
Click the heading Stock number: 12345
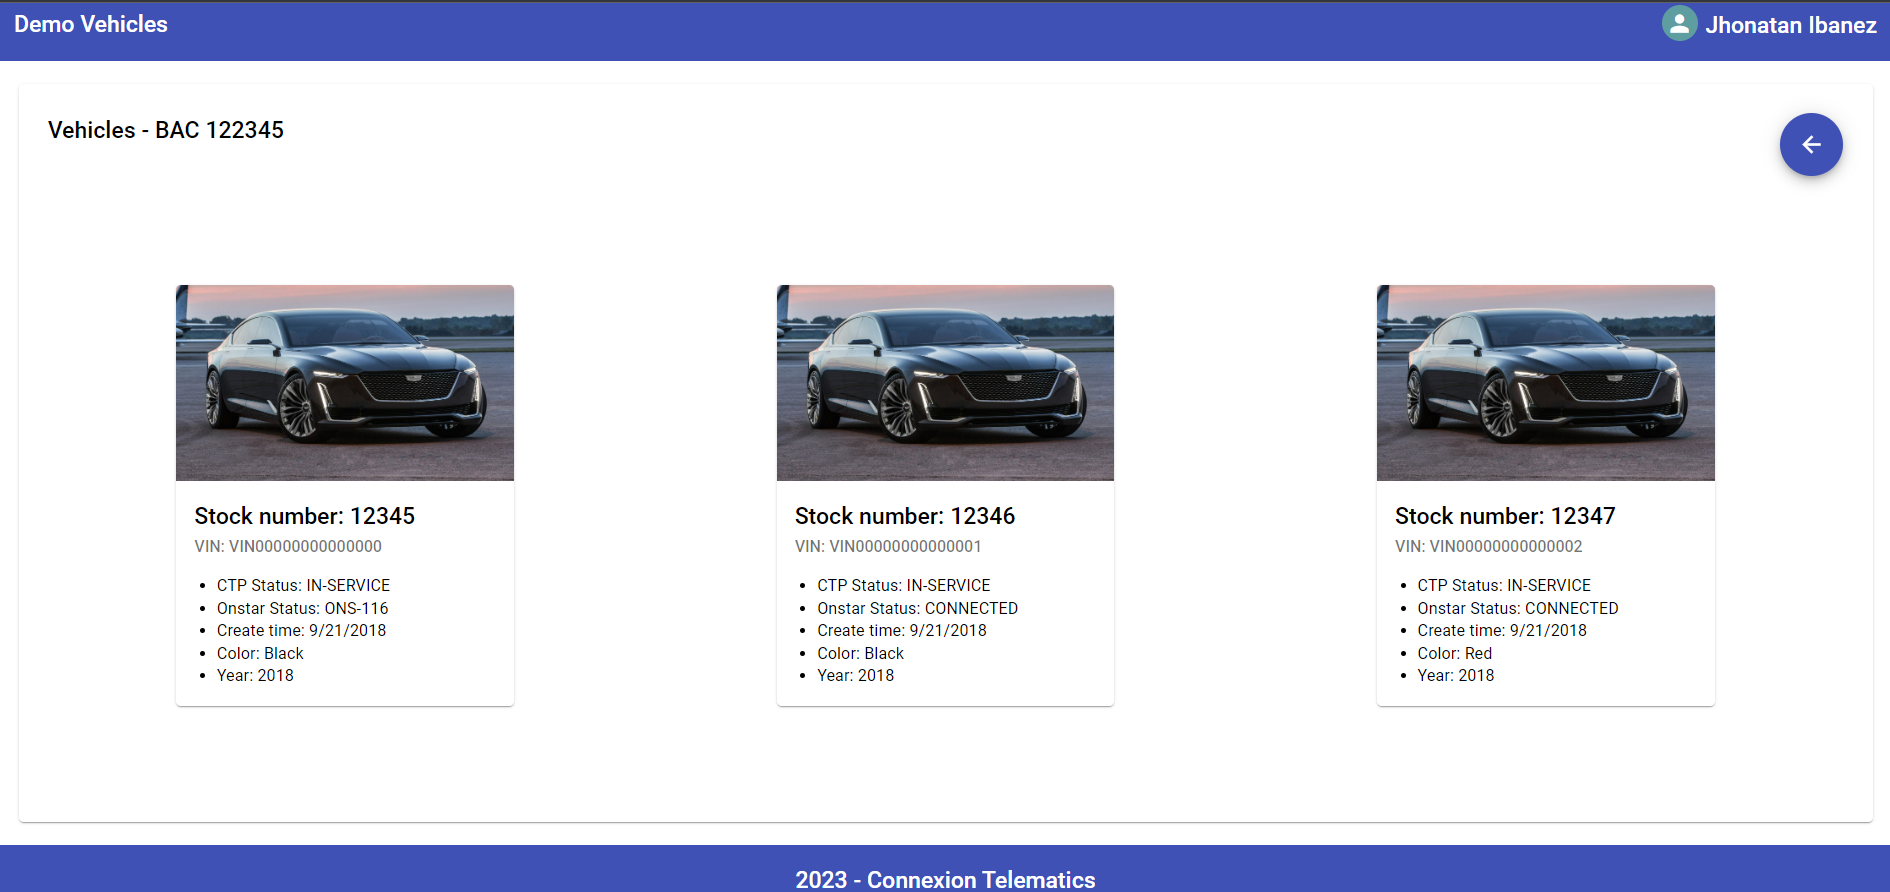click(304, 516)
